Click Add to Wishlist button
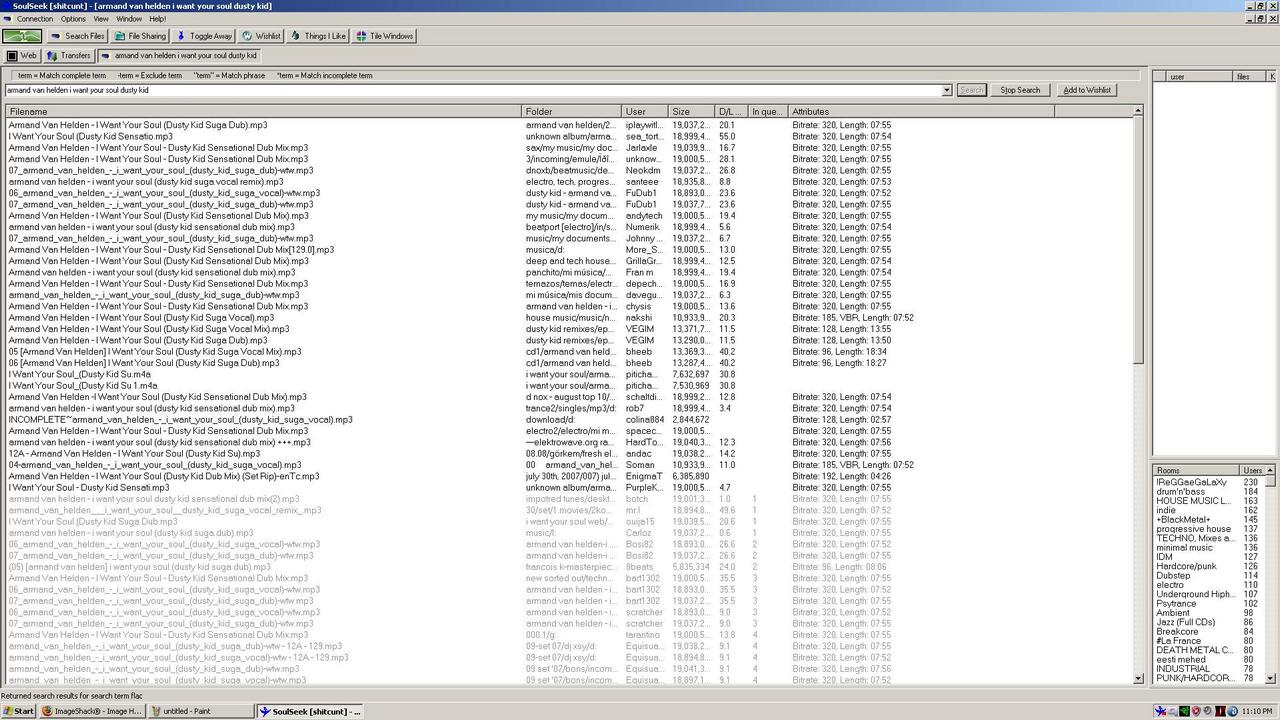Image resolution: width=1280 pixels, height=720 pixels. [1086, 90]
